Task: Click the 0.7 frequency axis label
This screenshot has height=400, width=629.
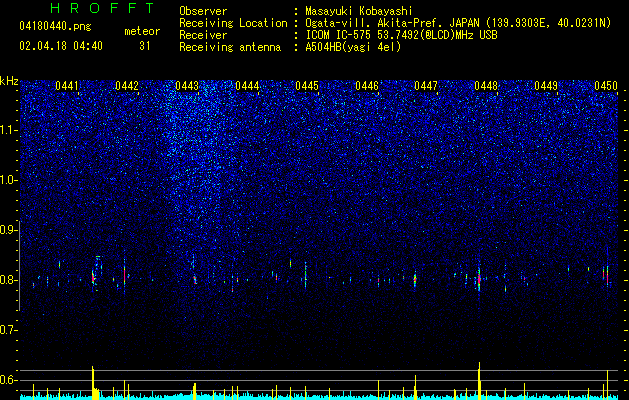Action: point(8,330)
